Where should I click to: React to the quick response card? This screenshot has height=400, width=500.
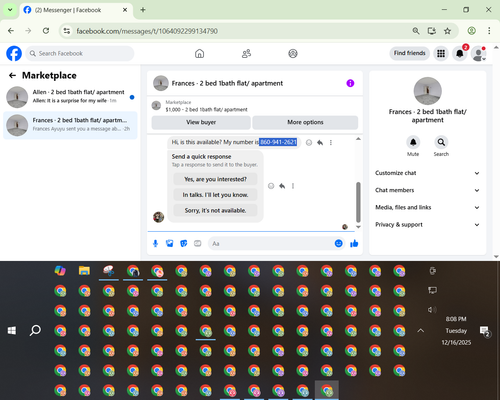coord(271,186)
